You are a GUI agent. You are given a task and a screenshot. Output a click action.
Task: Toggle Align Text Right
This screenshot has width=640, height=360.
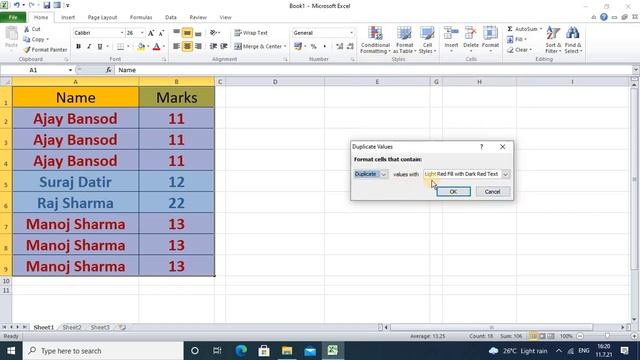198,47
